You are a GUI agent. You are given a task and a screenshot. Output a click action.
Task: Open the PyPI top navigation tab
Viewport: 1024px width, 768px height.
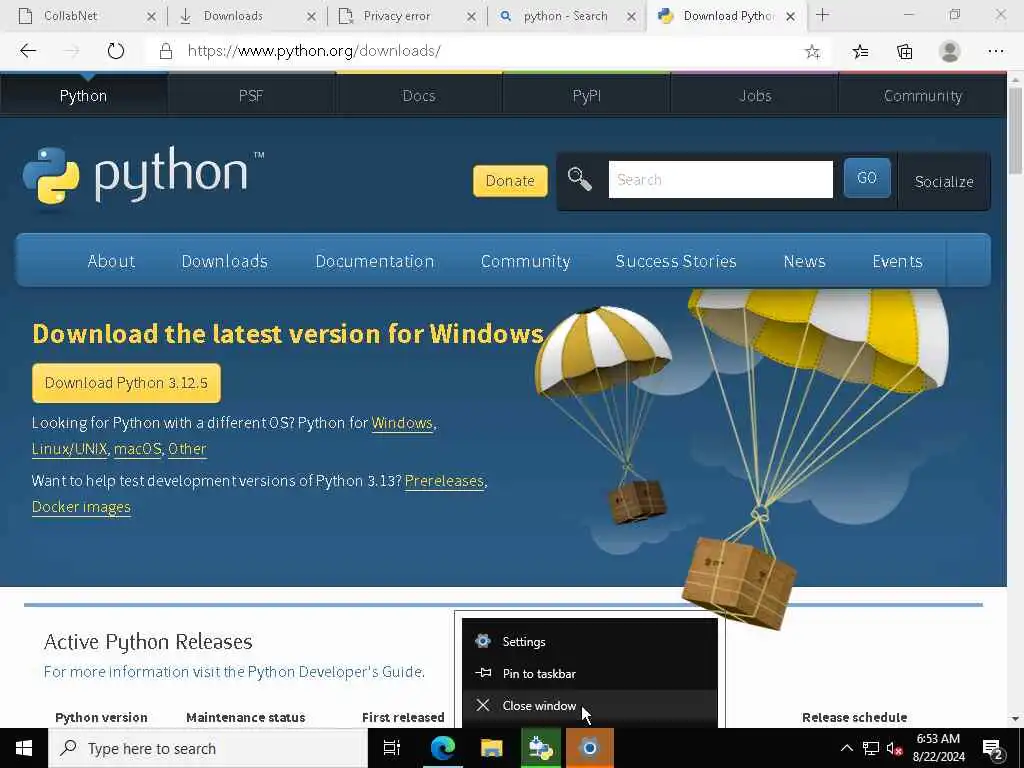(586, 95)
